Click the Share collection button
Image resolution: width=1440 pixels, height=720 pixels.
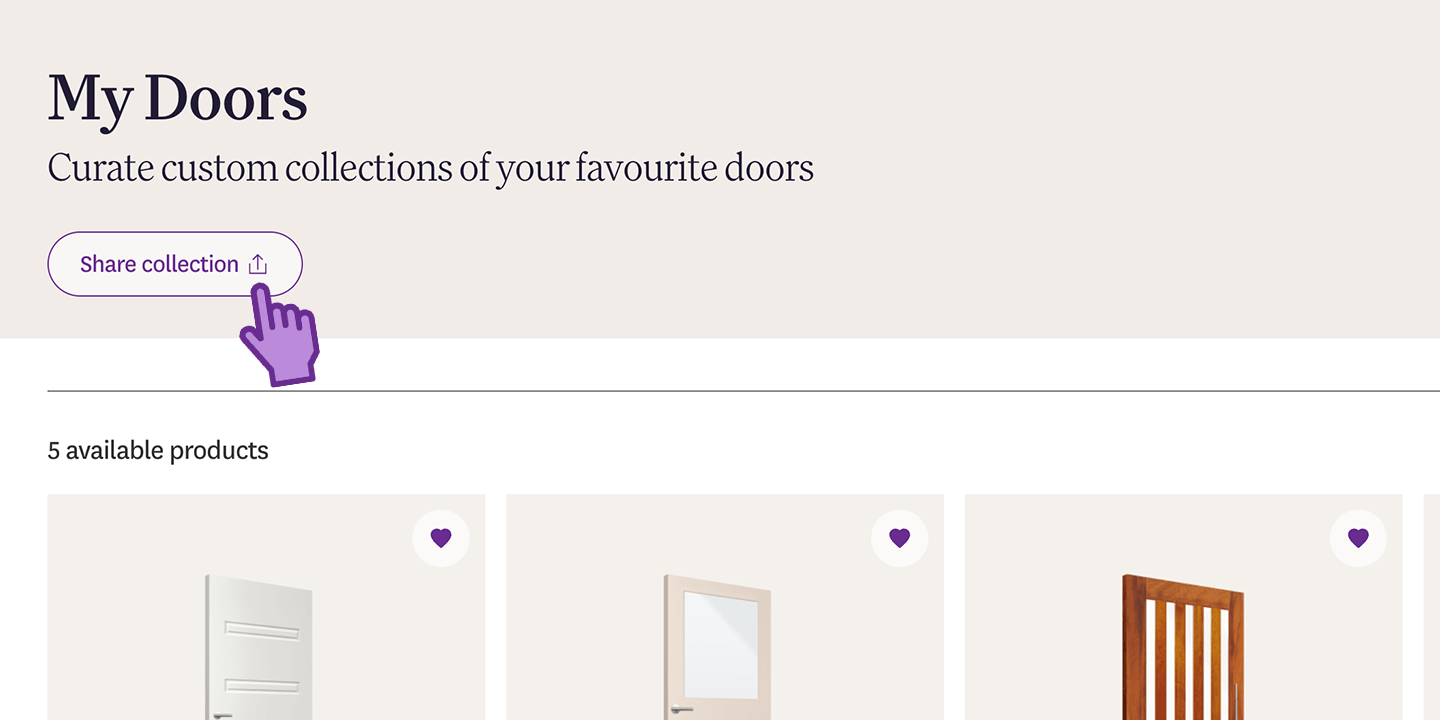pyautogui.click(x=160, y=264)
